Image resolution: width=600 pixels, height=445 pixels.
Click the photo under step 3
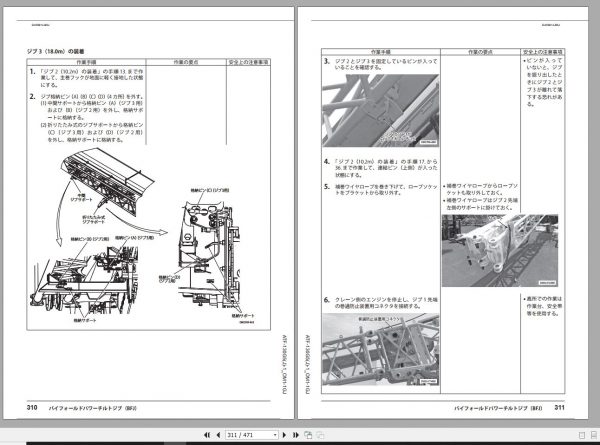pyautogui.click(x=381, y=110)
